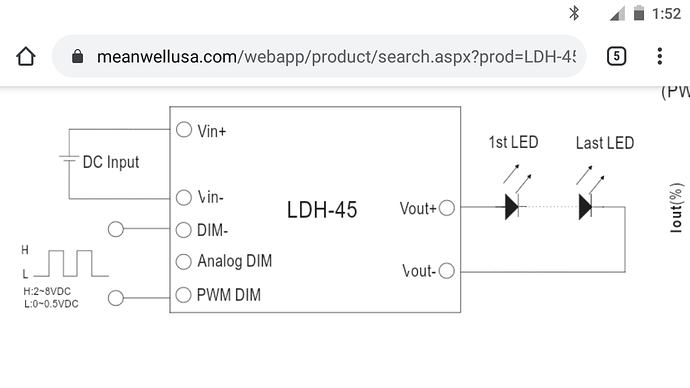Tap the meanwellusa.com URL address bar
This screenshot has width=690, height=388.
click(x=319, y=56)
